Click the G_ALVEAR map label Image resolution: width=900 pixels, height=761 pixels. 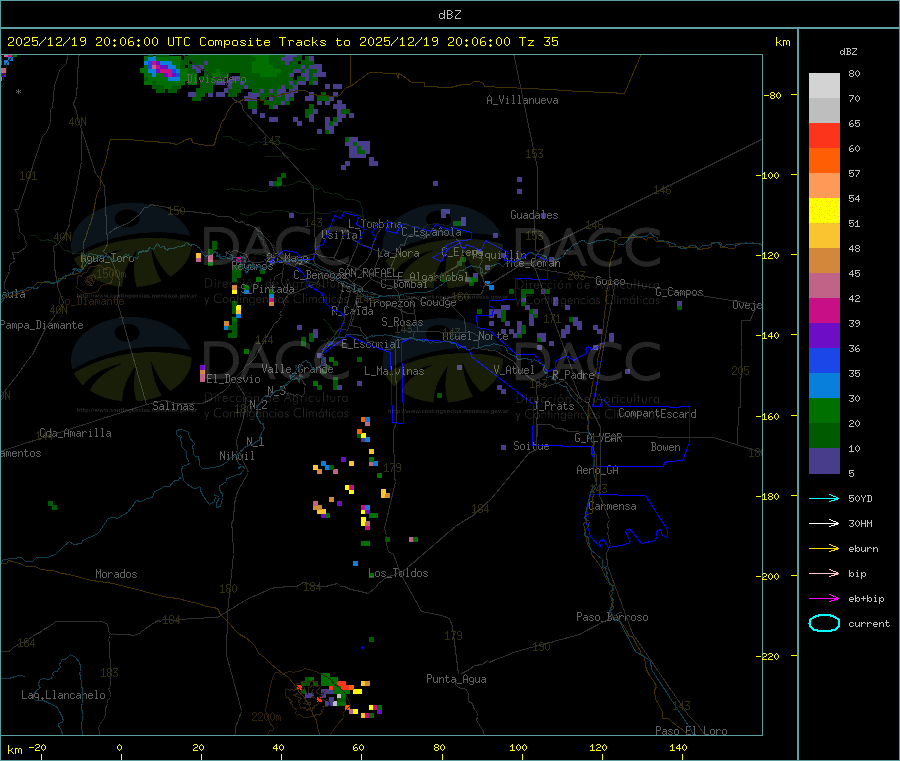click(x=598, y=438)
